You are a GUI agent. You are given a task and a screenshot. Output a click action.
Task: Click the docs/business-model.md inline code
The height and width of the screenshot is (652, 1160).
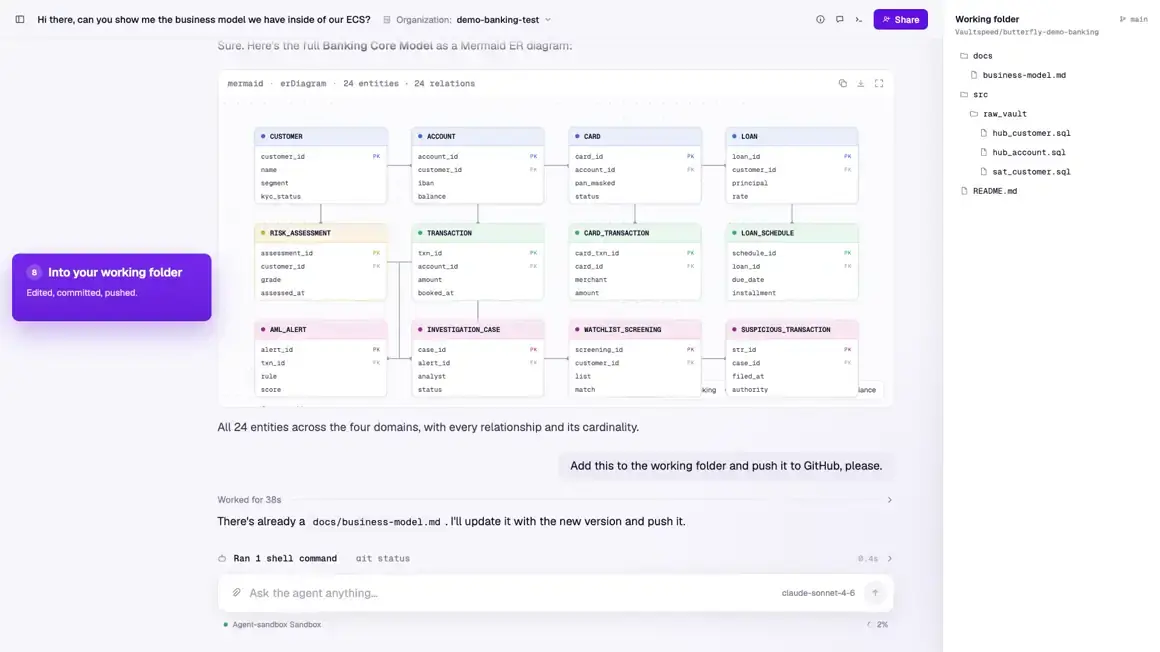click(x=376, y=522)
